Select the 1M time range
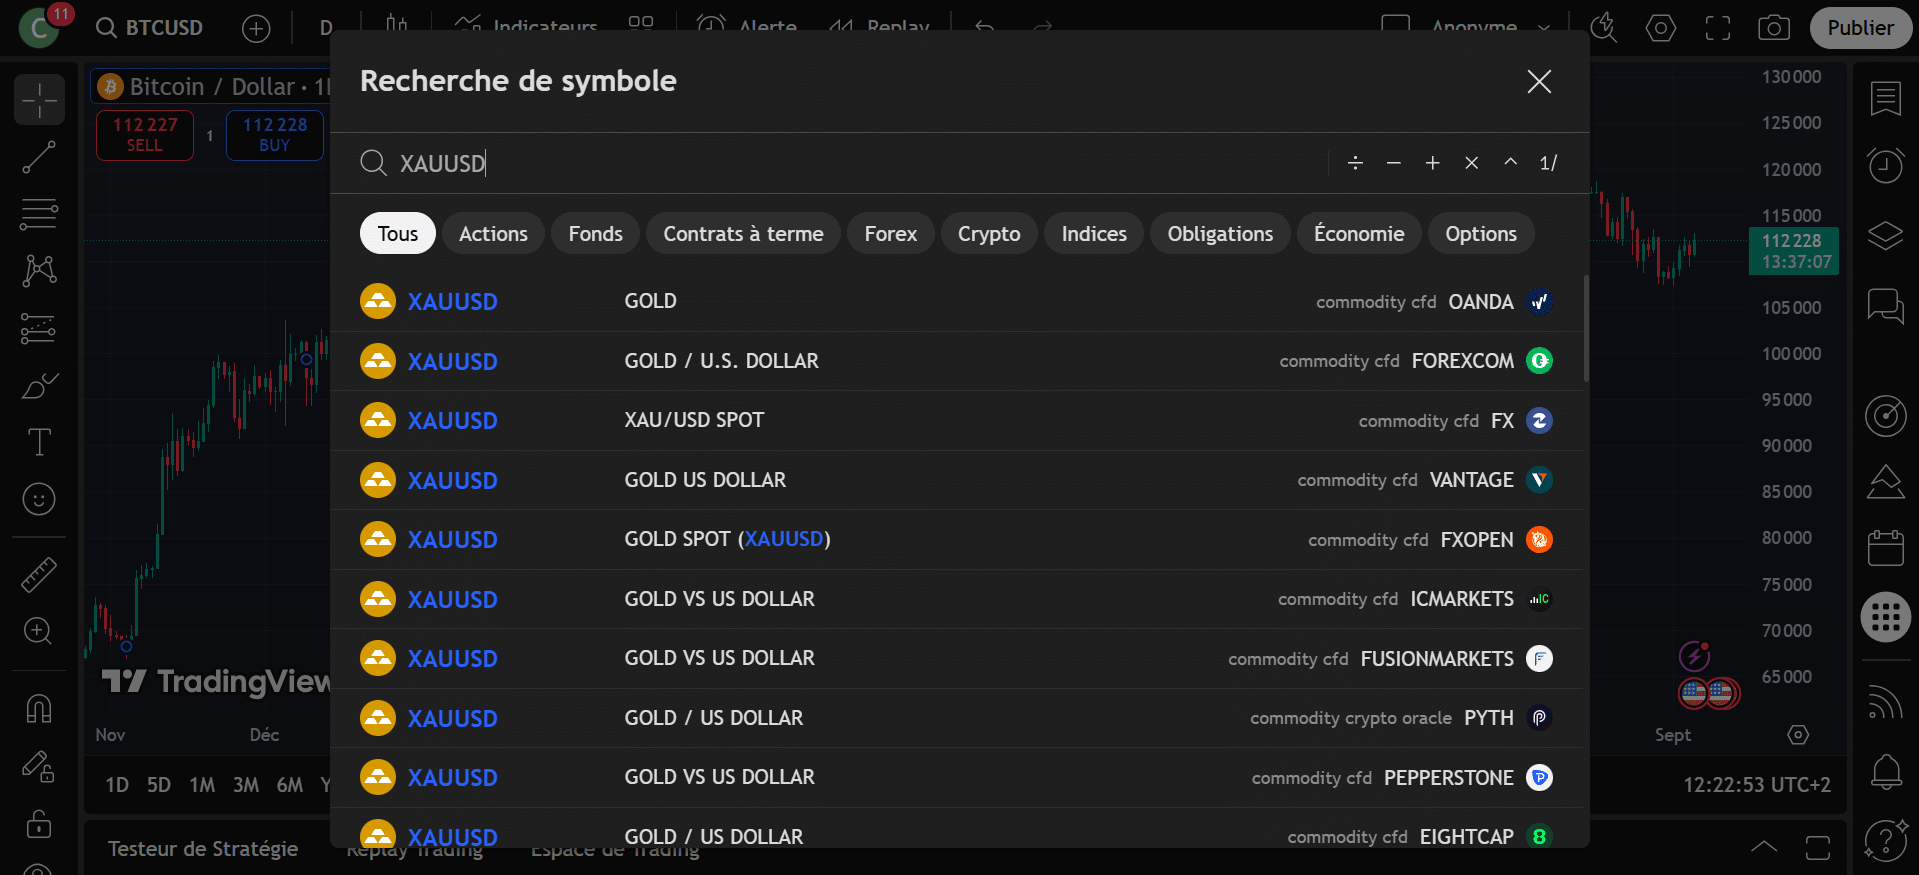Image resolution: width=1919 pixels, height=875 pixels. (x=202, y=785)
